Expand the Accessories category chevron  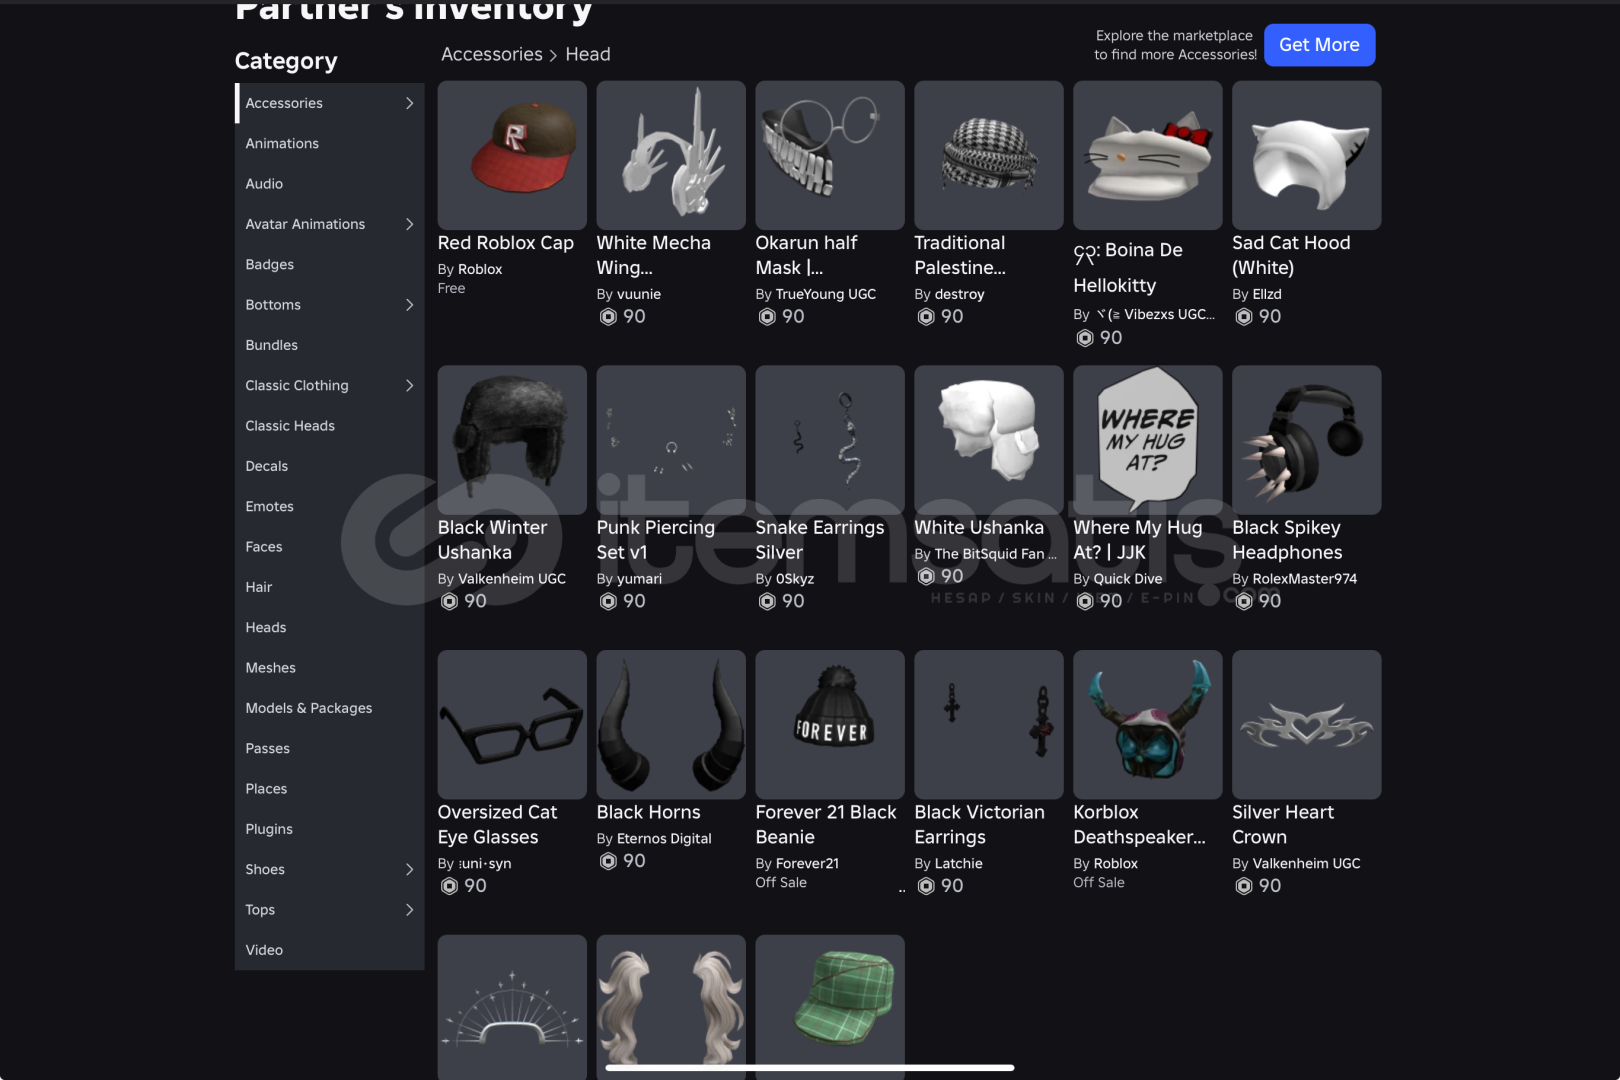click(x=409, y=103)
